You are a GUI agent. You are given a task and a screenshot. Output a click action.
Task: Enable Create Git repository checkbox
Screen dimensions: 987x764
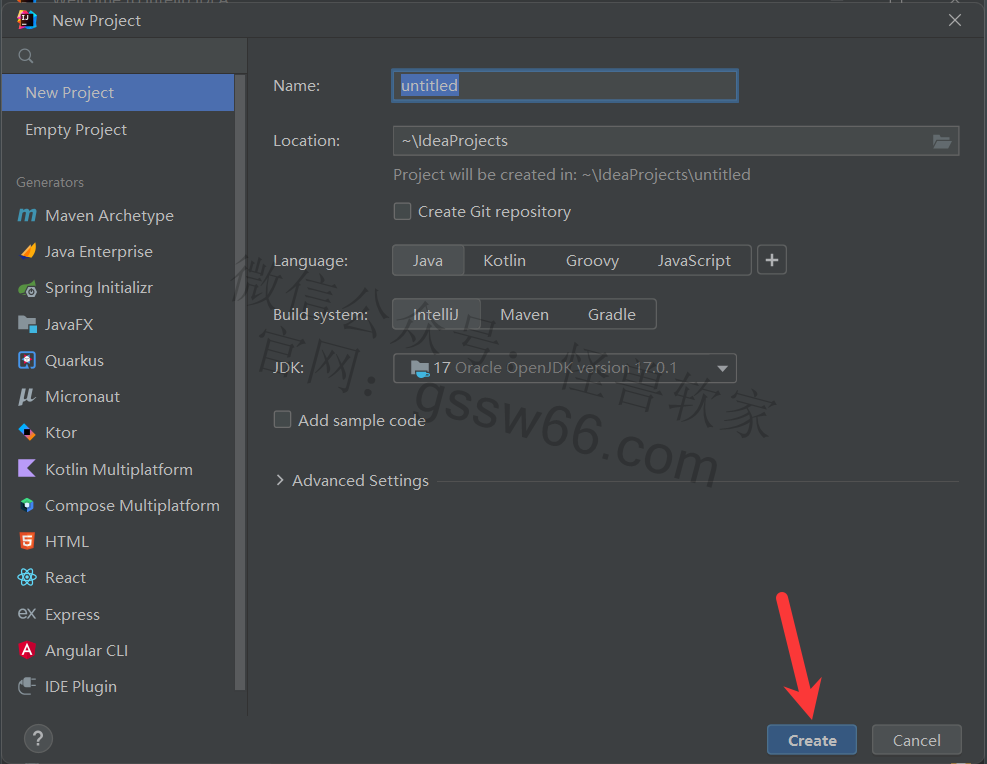pyautogui.click(x=402, y=212)
